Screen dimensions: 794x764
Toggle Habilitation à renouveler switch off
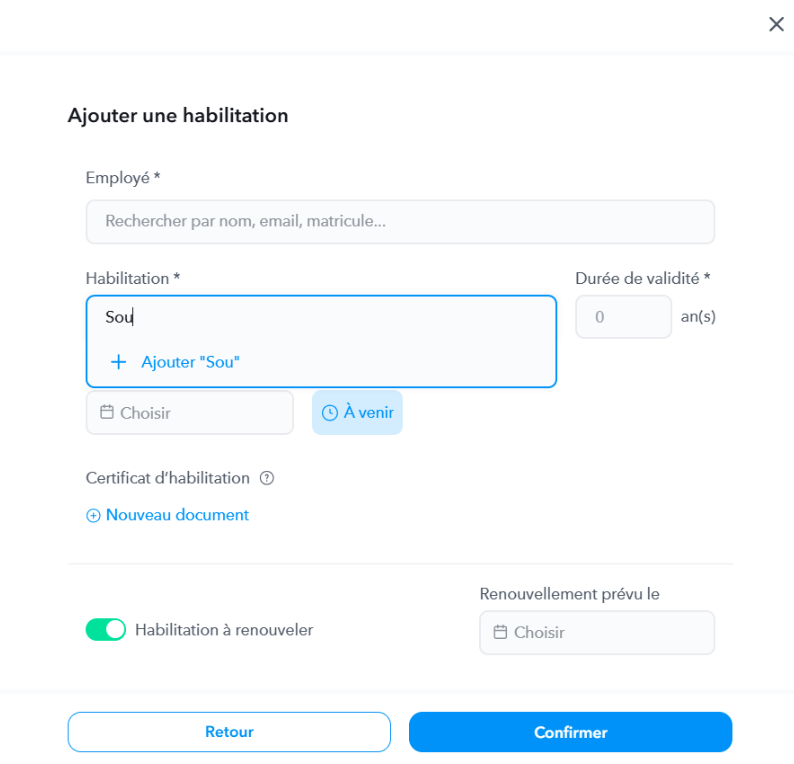tap(106, 629)
